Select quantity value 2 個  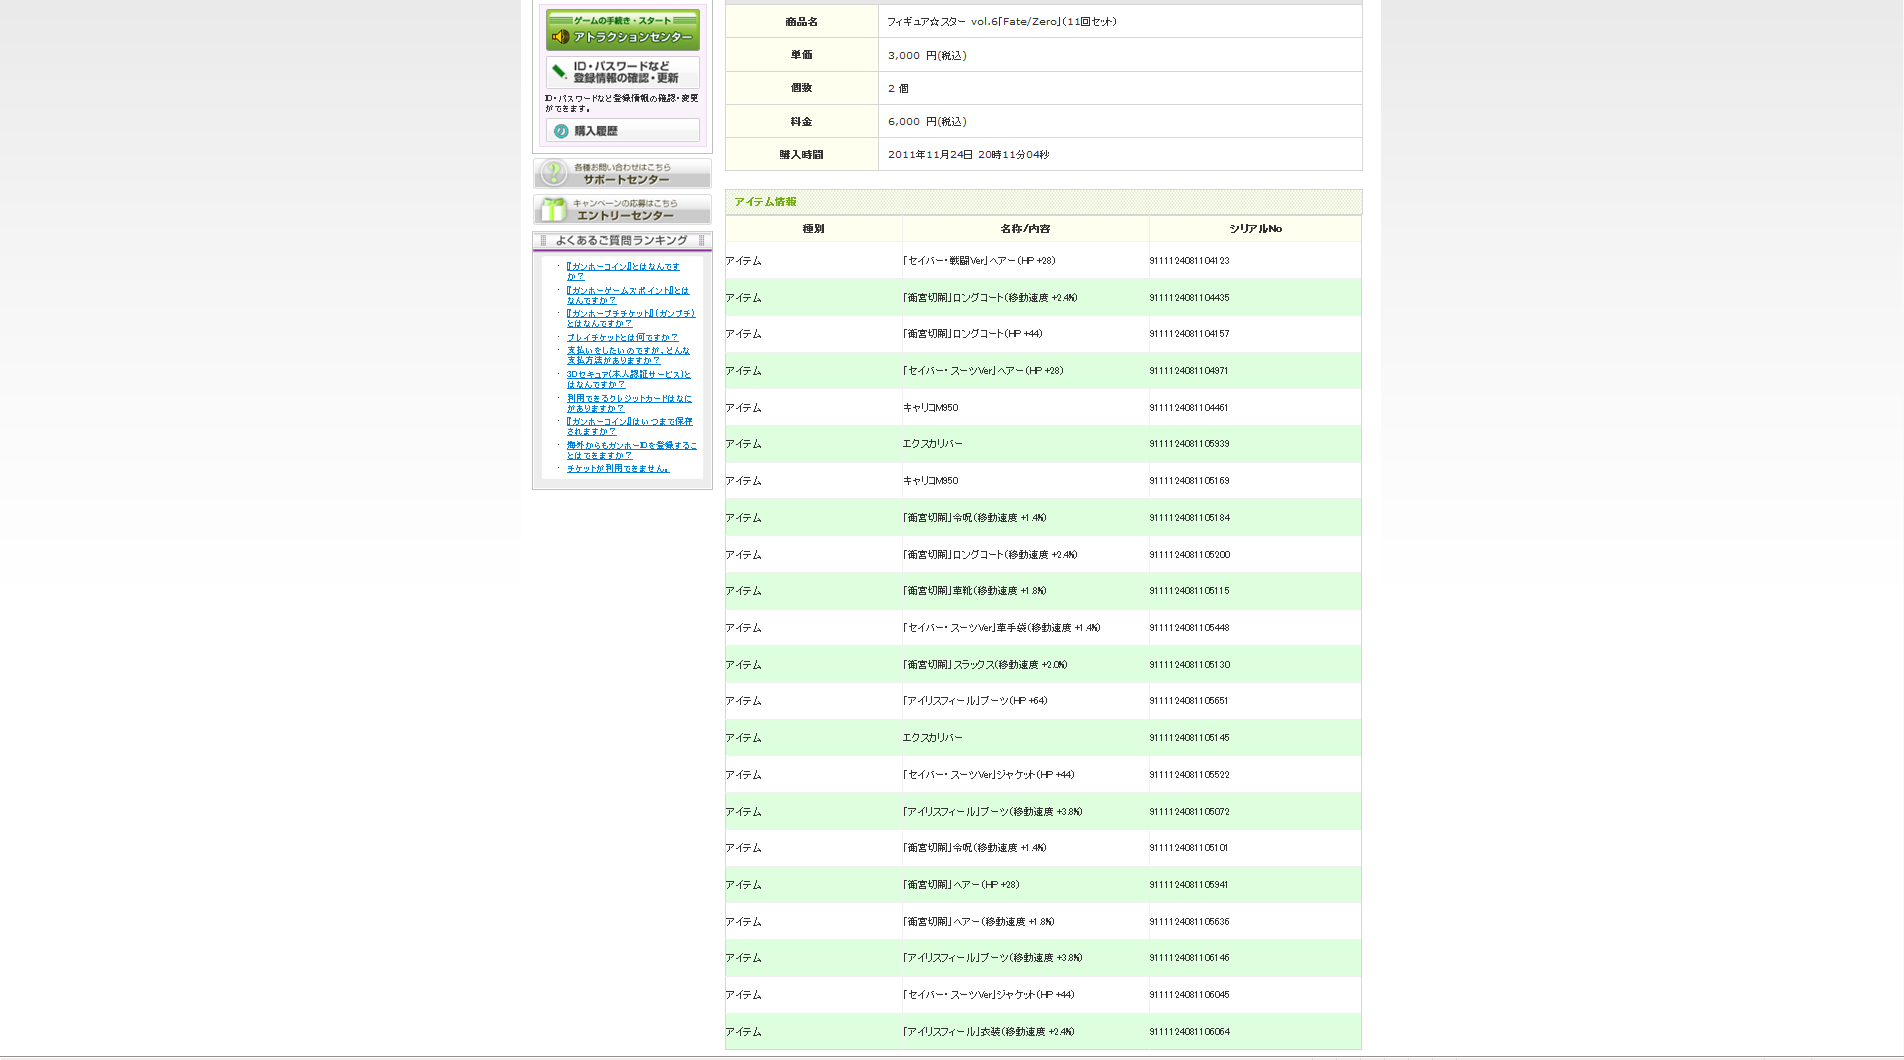click(x=898, y=88)
